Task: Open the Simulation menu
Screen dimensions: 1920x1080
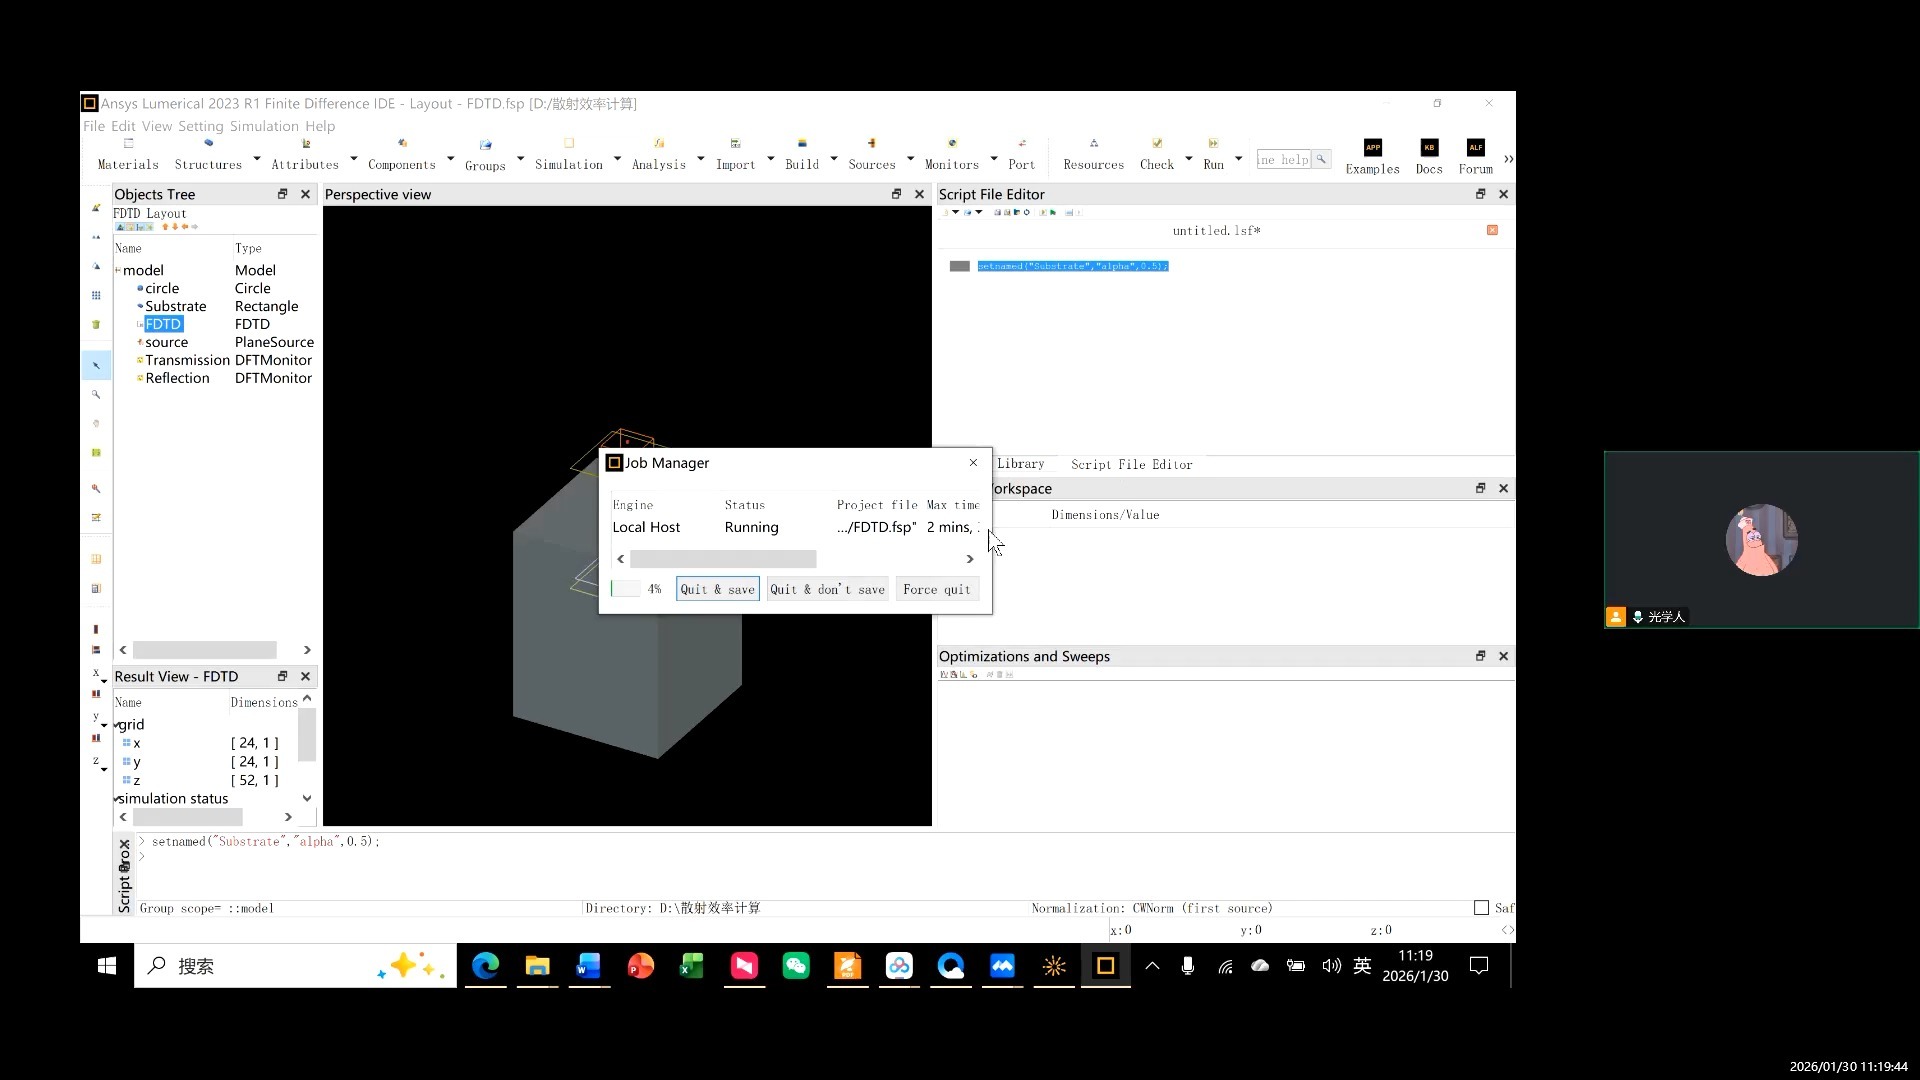Action: click(264, 126)
